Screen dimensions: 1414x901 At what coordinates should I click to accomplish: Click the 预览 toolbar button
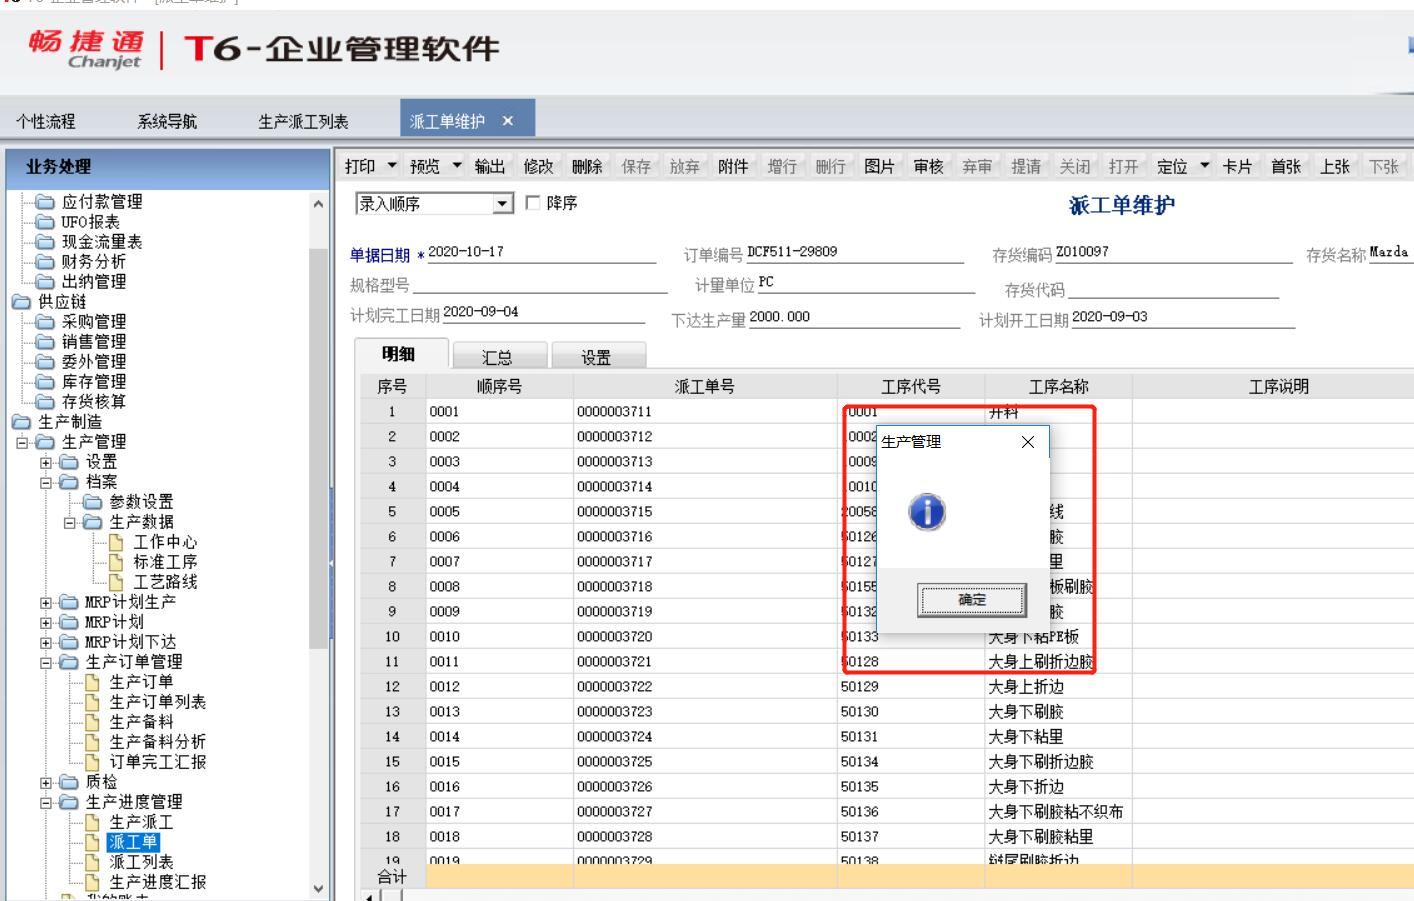point(425,166)
